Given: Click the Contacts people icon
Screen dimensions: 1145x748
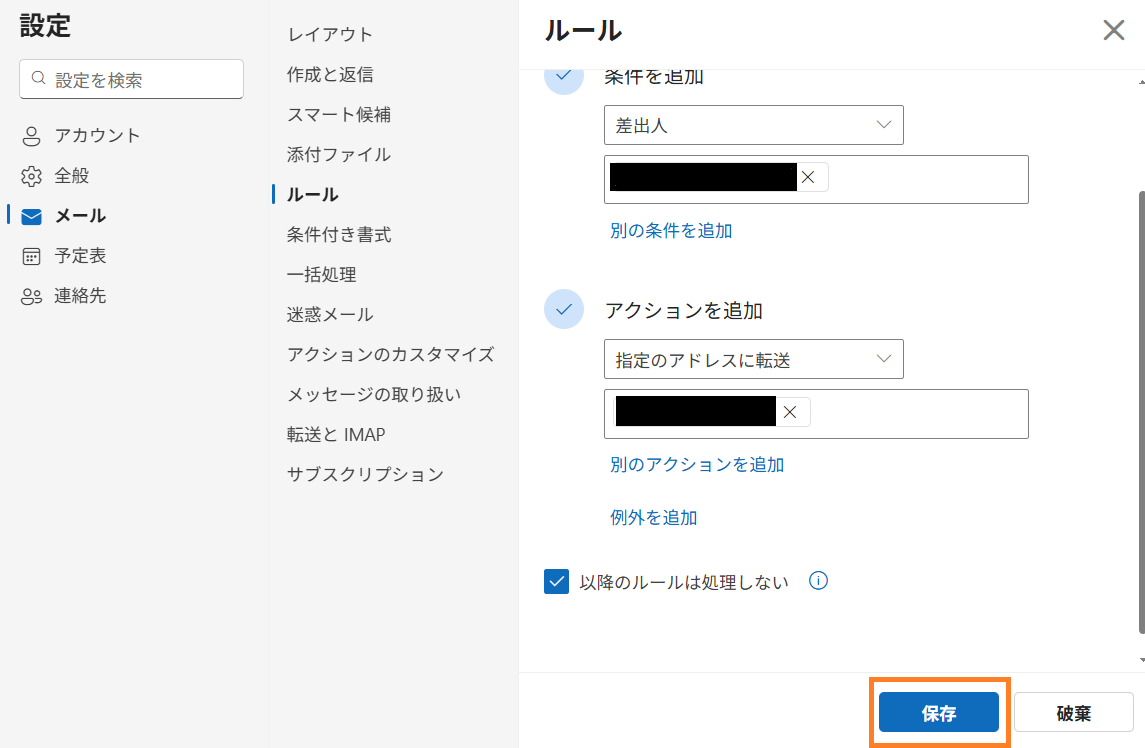Looking at the screenshot, I should tap(32, 296).
